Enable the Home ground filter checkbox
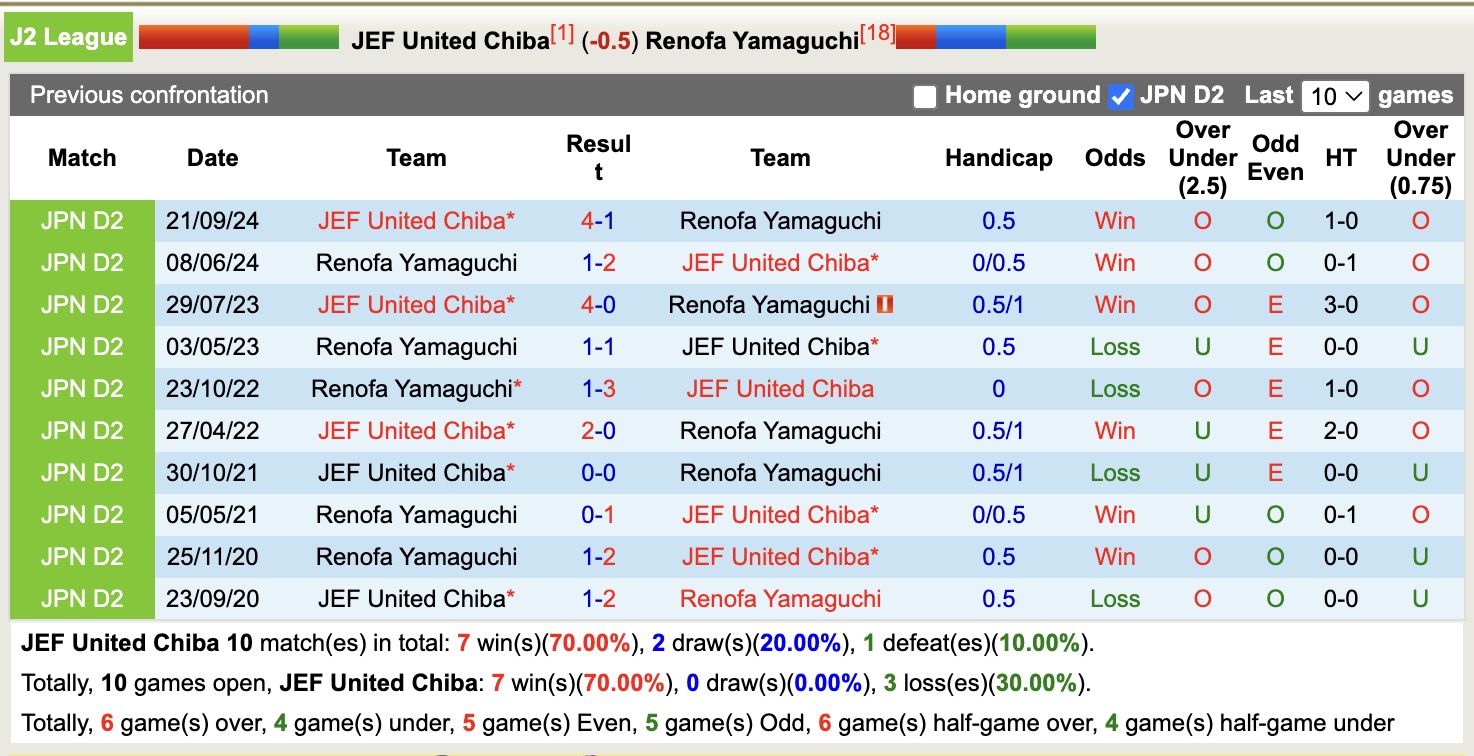Viewport: 1474px width, 756px height. point(924,96)
